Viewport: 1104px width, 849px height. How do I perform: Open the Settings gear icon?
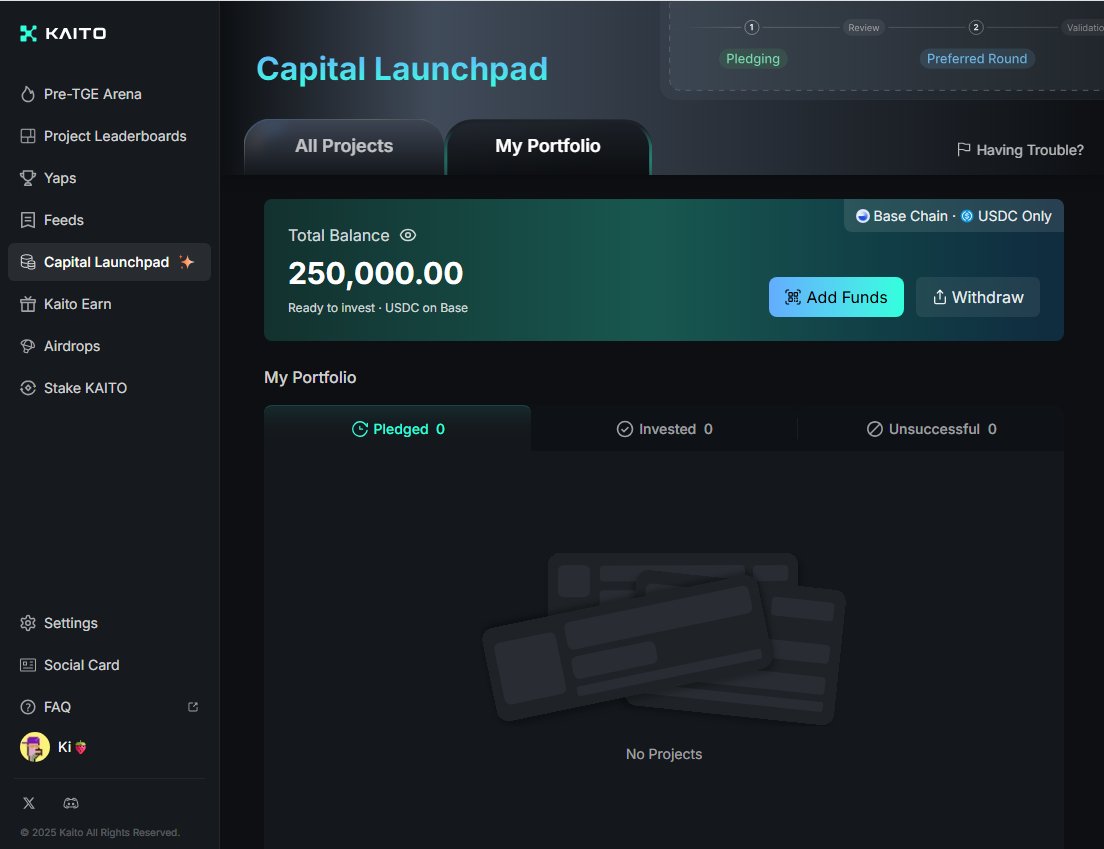tap(28, 623)
